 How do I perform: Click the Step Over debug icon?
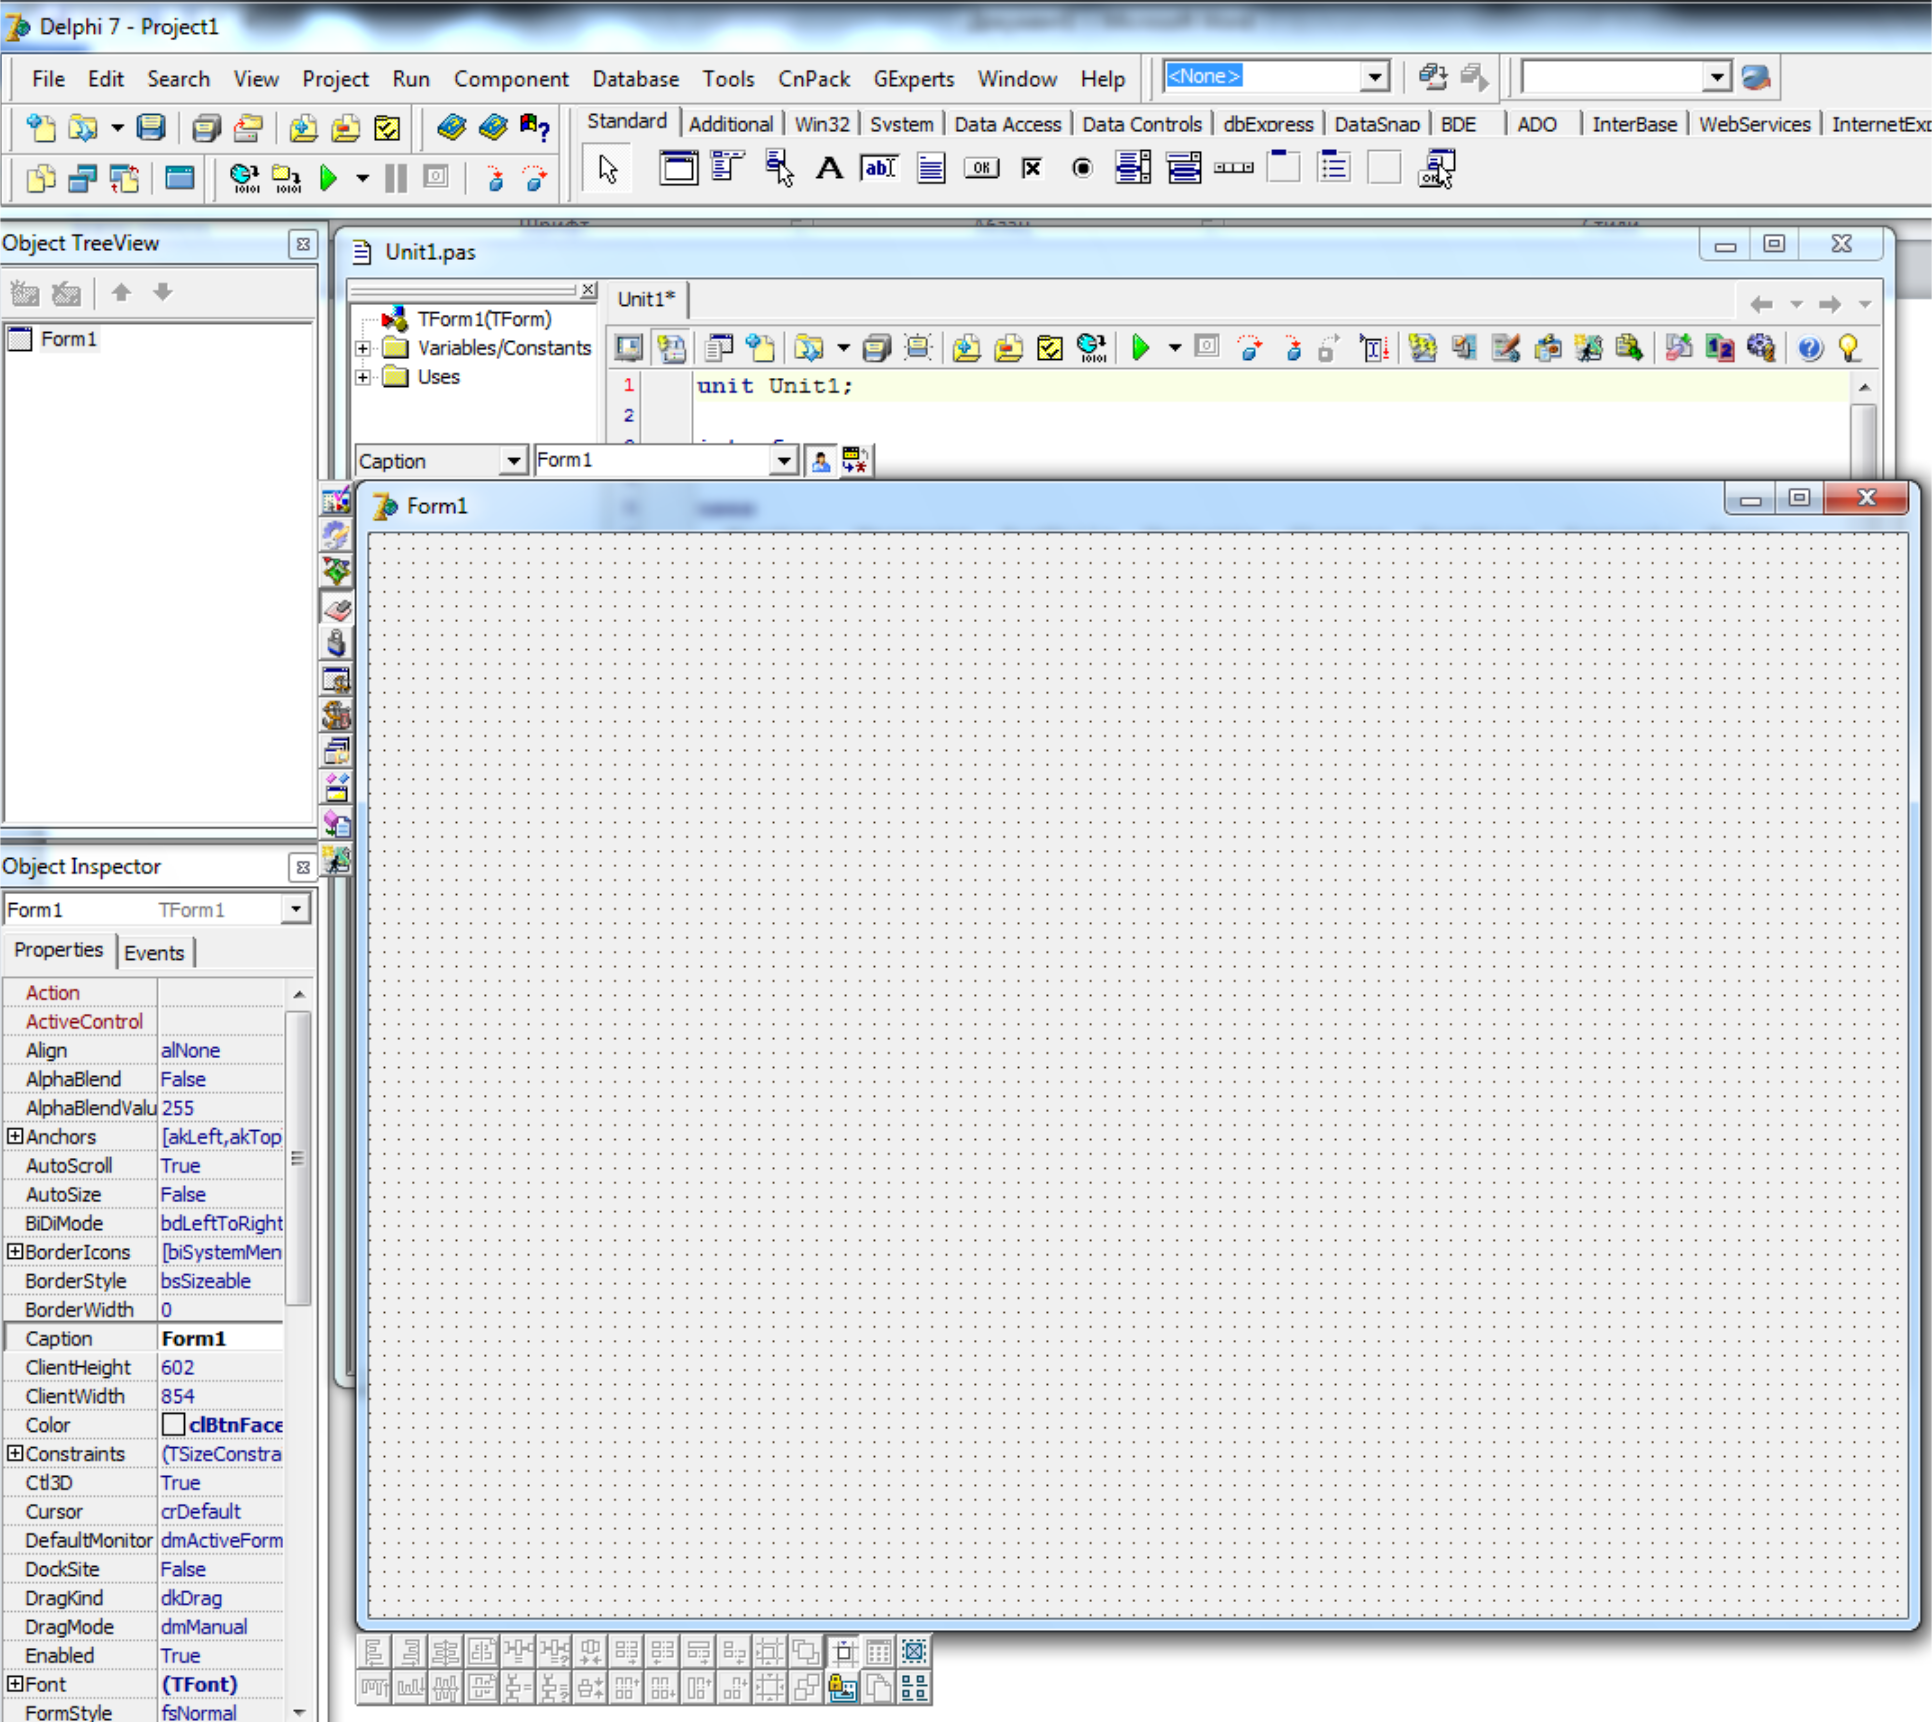[536, 179]
